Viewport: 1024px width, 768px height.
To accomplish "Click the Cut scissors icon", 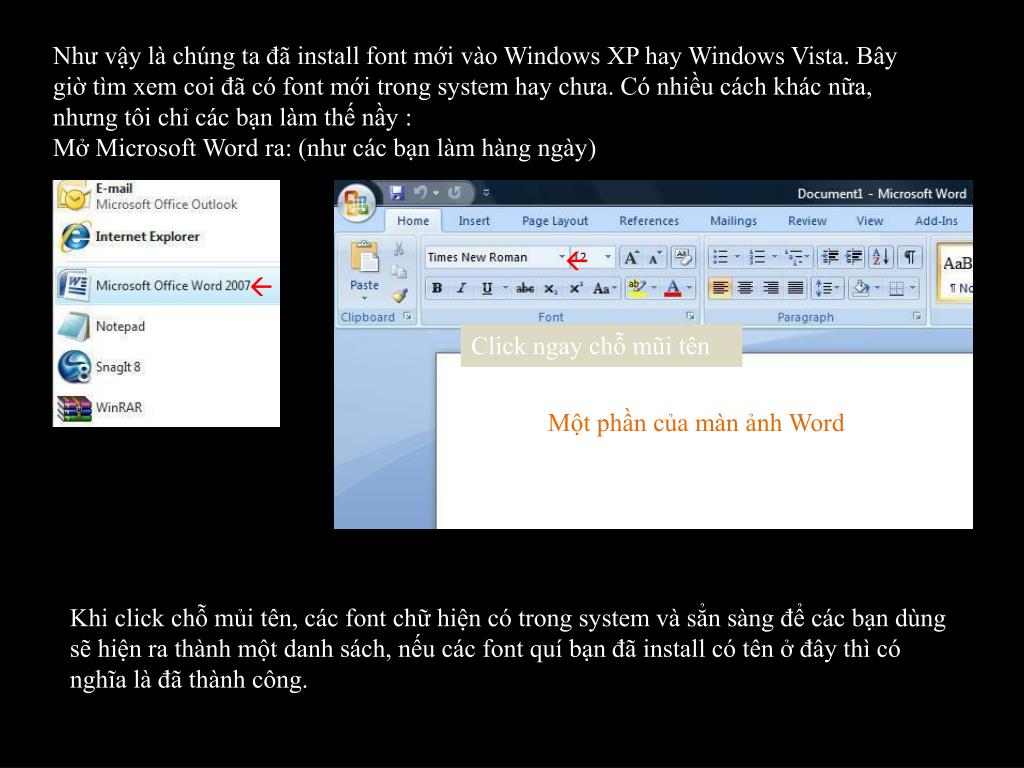I will (x=399, y=249).
